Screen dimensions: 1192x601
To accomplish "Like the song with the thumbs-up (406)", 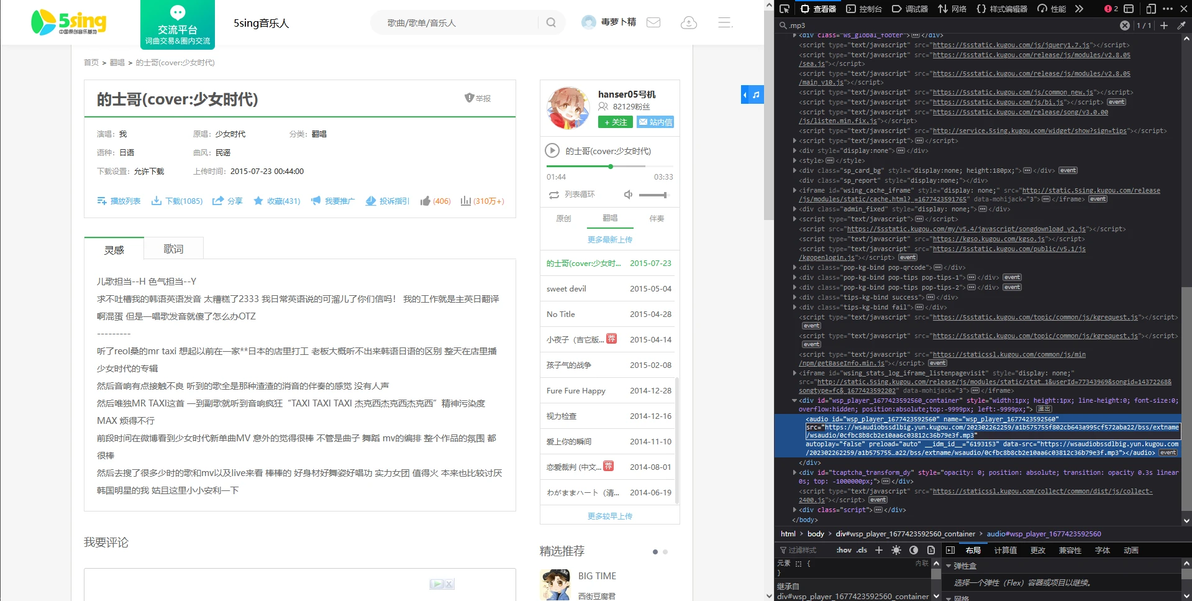I will pyautogui.click(x=426, y=201).
